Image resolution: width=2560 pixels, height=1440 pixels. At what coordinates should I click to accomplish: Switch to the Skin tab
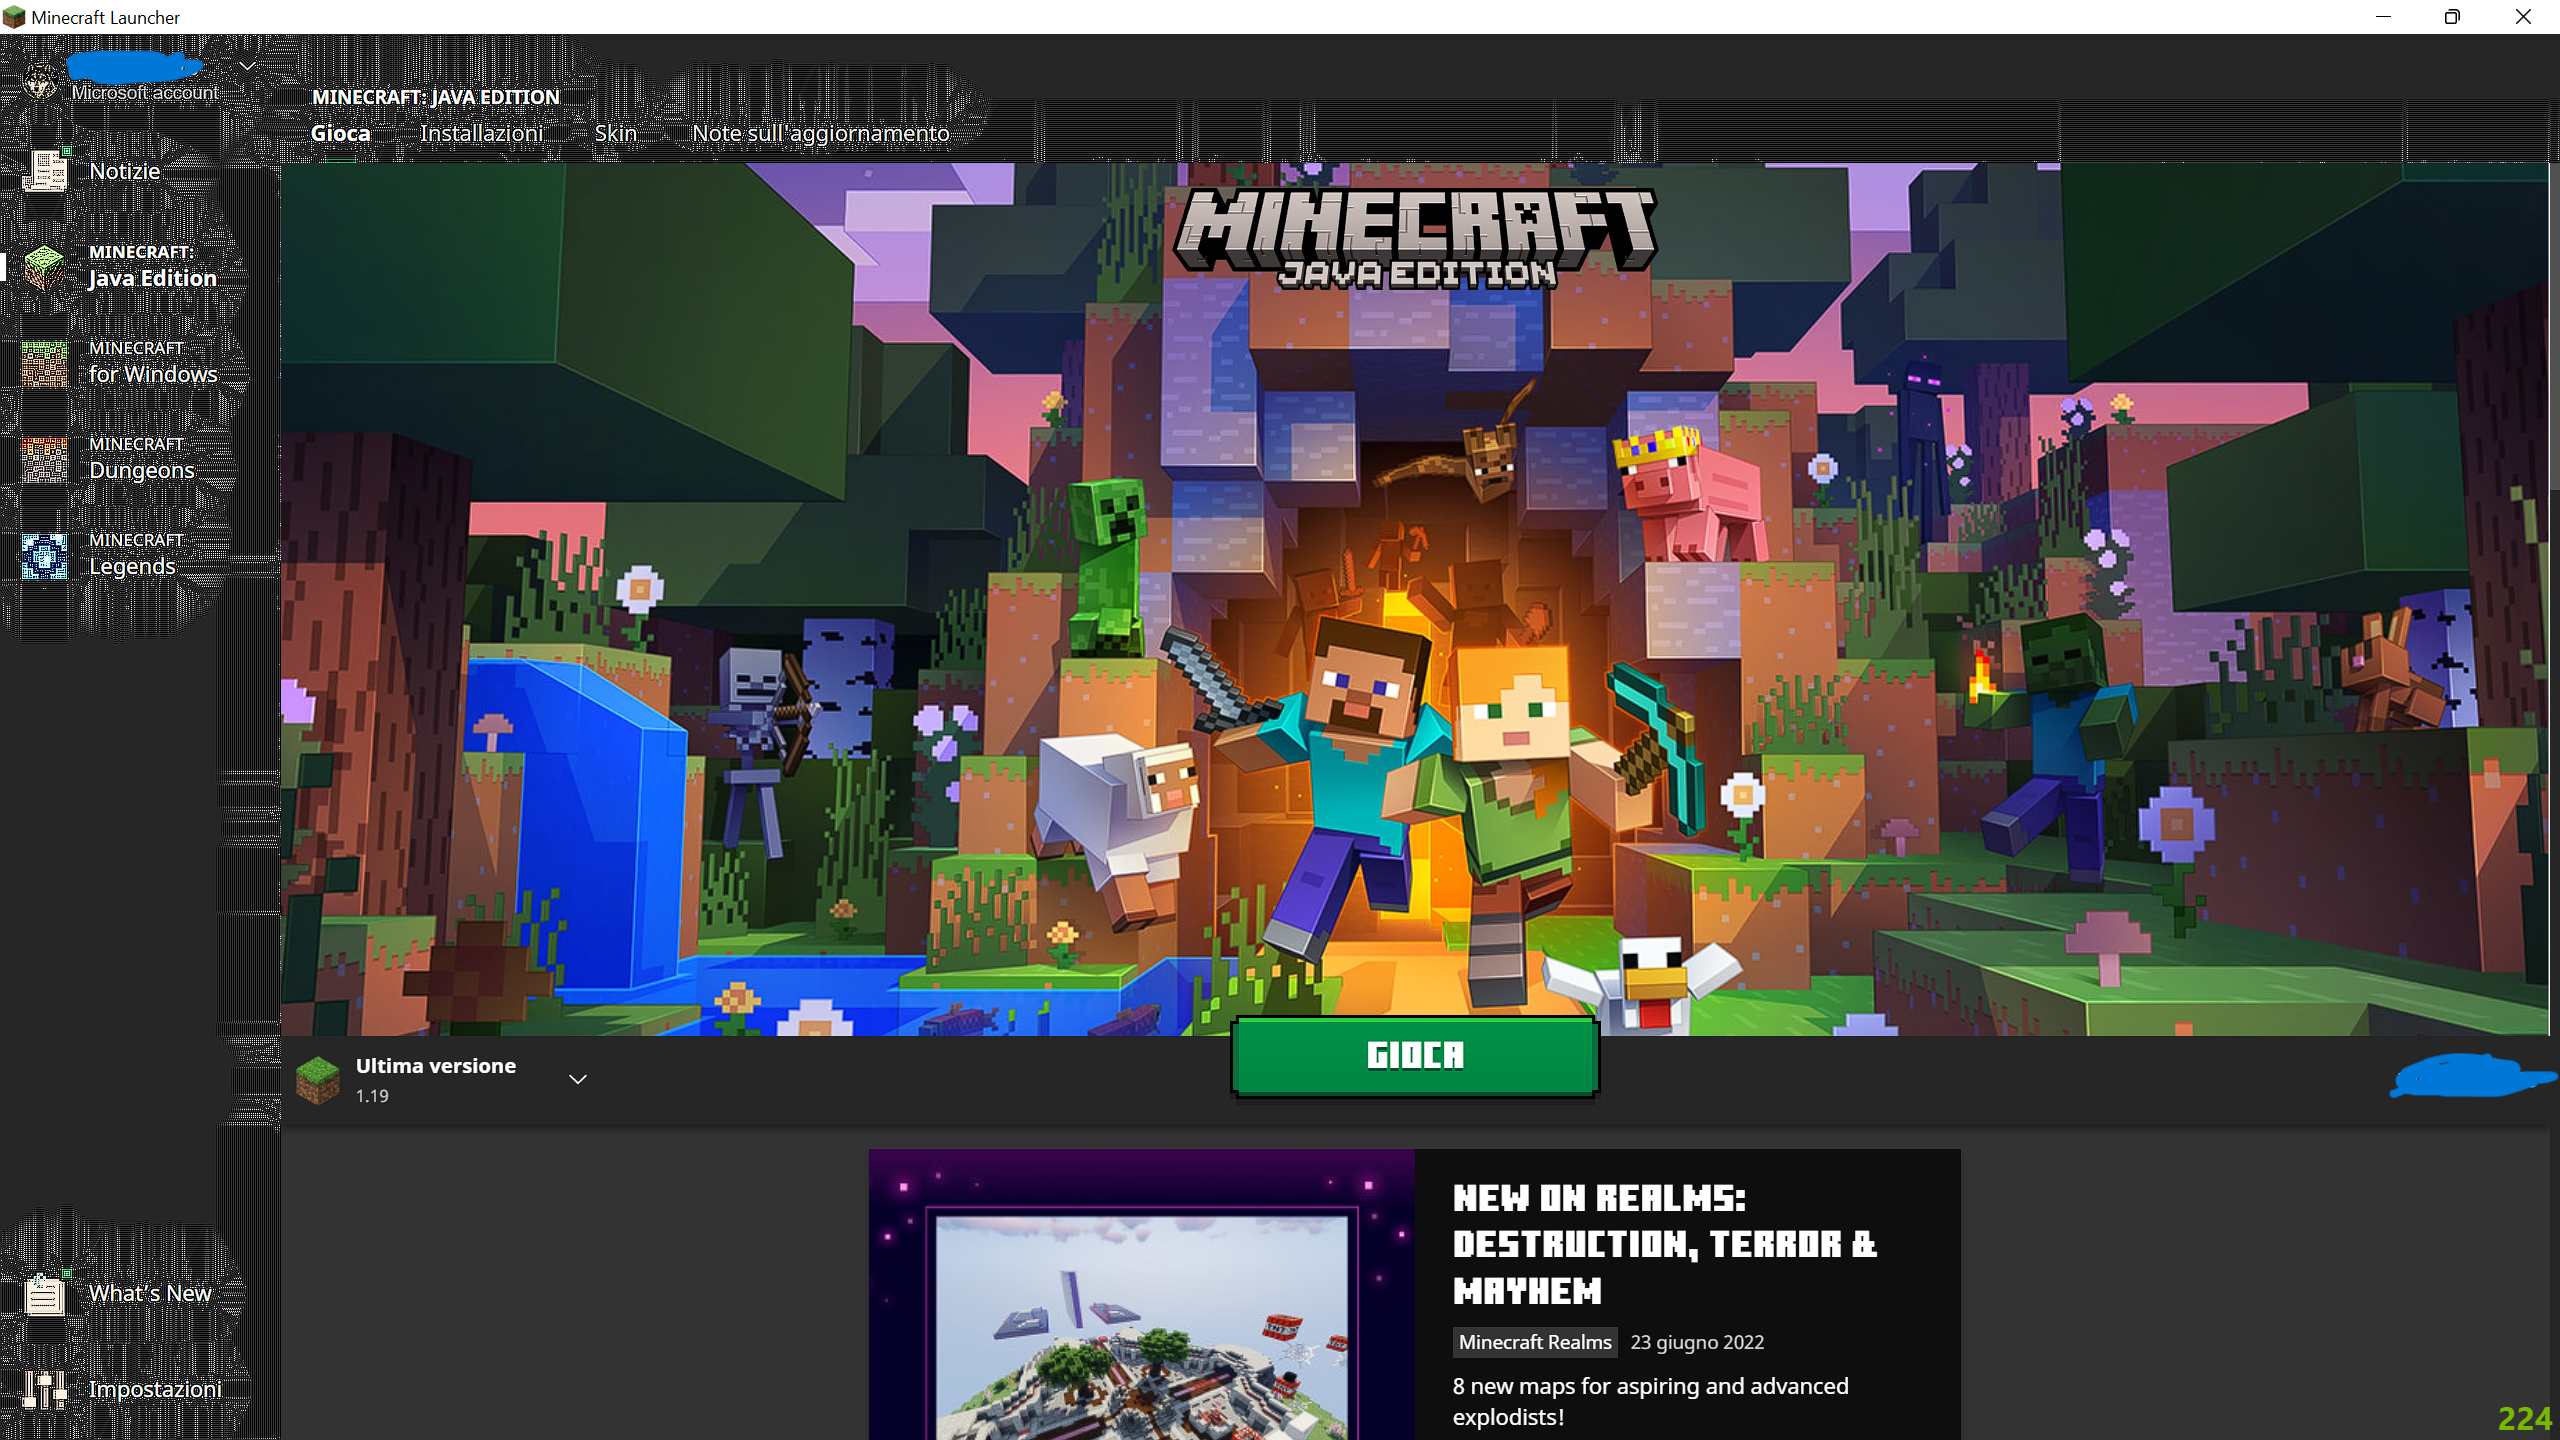[615, 133]
